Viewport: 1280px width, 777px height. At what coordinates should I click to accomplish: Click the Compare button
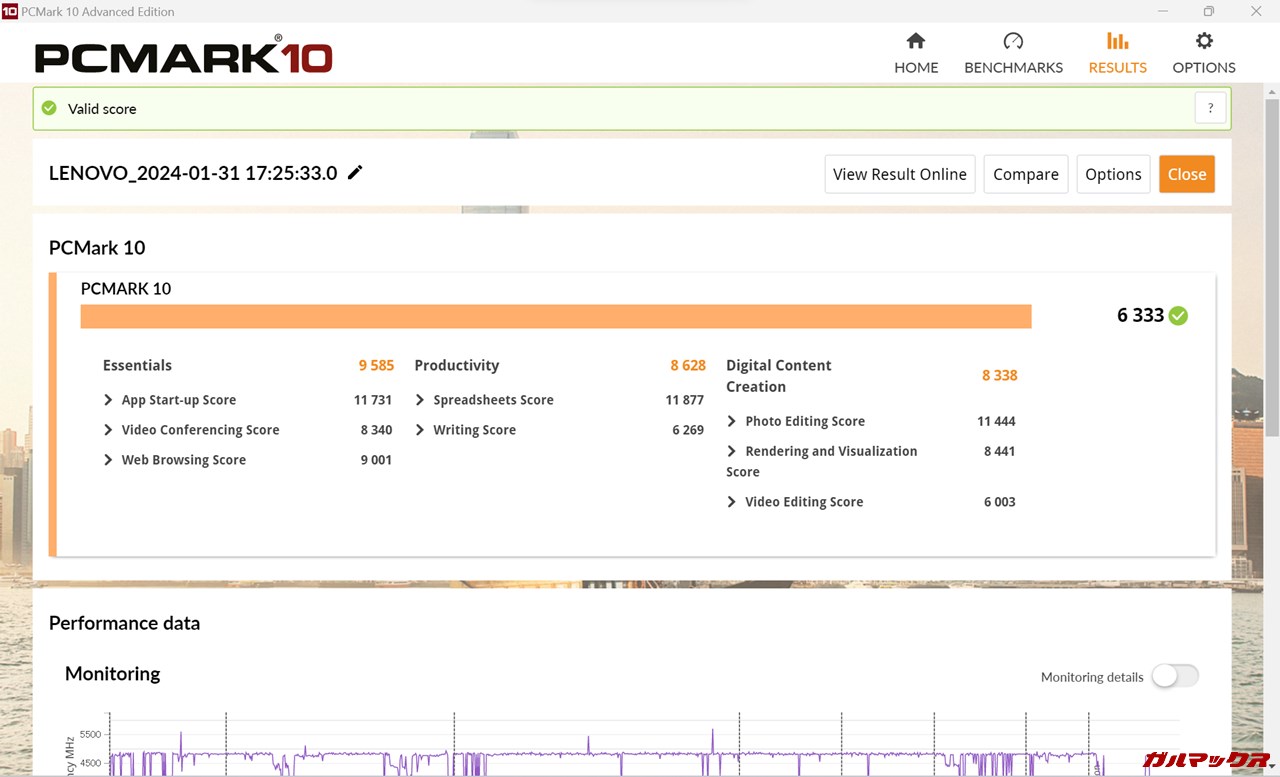[x=1025, y=174]
